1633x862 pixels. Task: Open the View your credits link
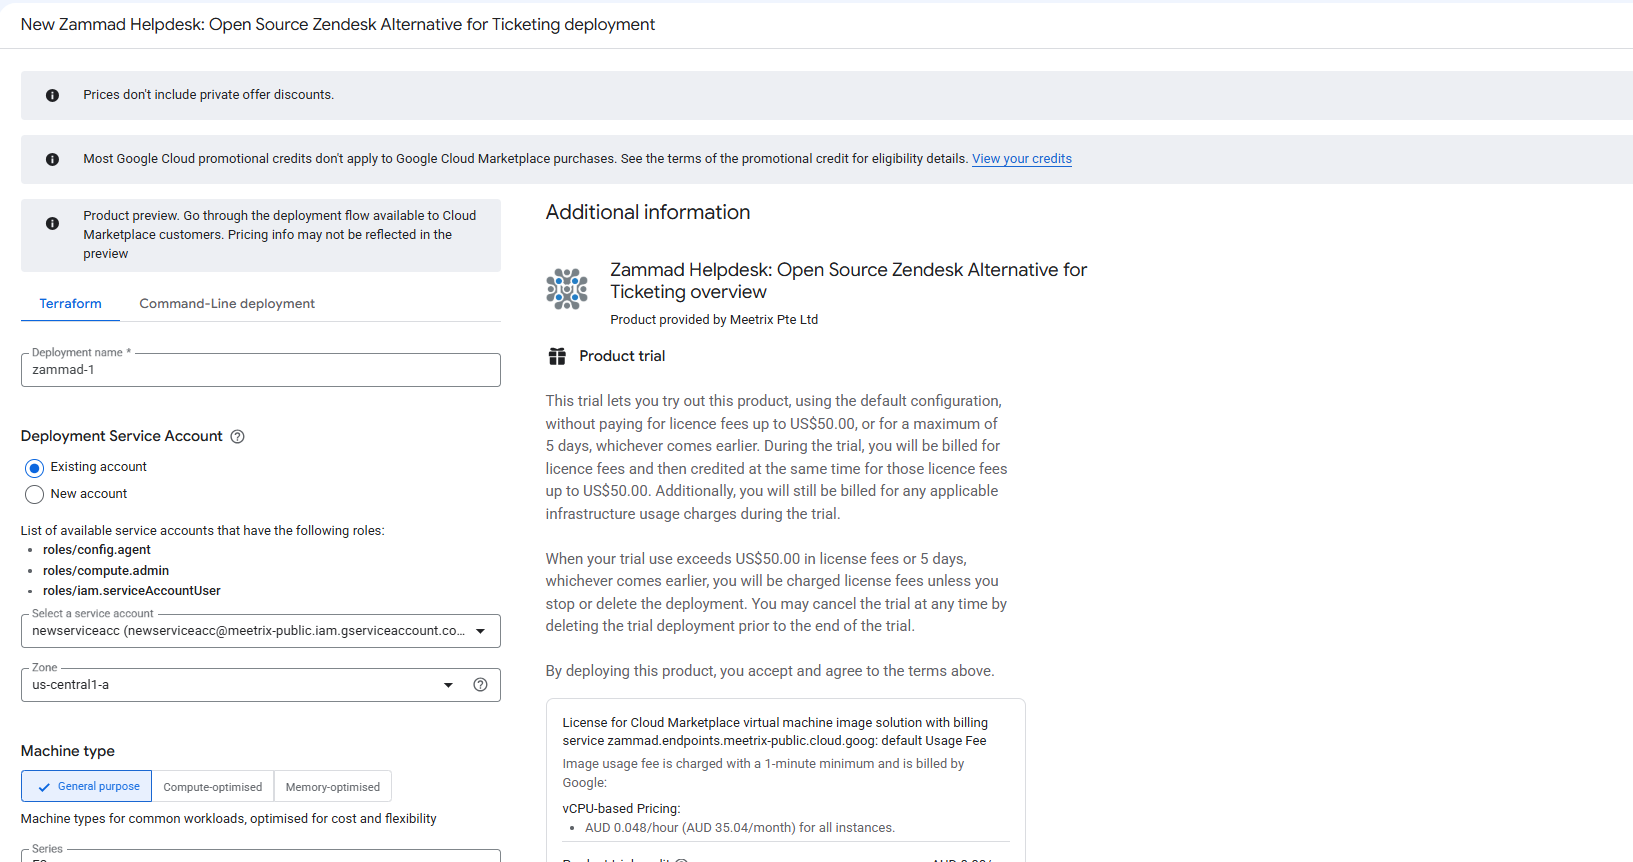1022,159
